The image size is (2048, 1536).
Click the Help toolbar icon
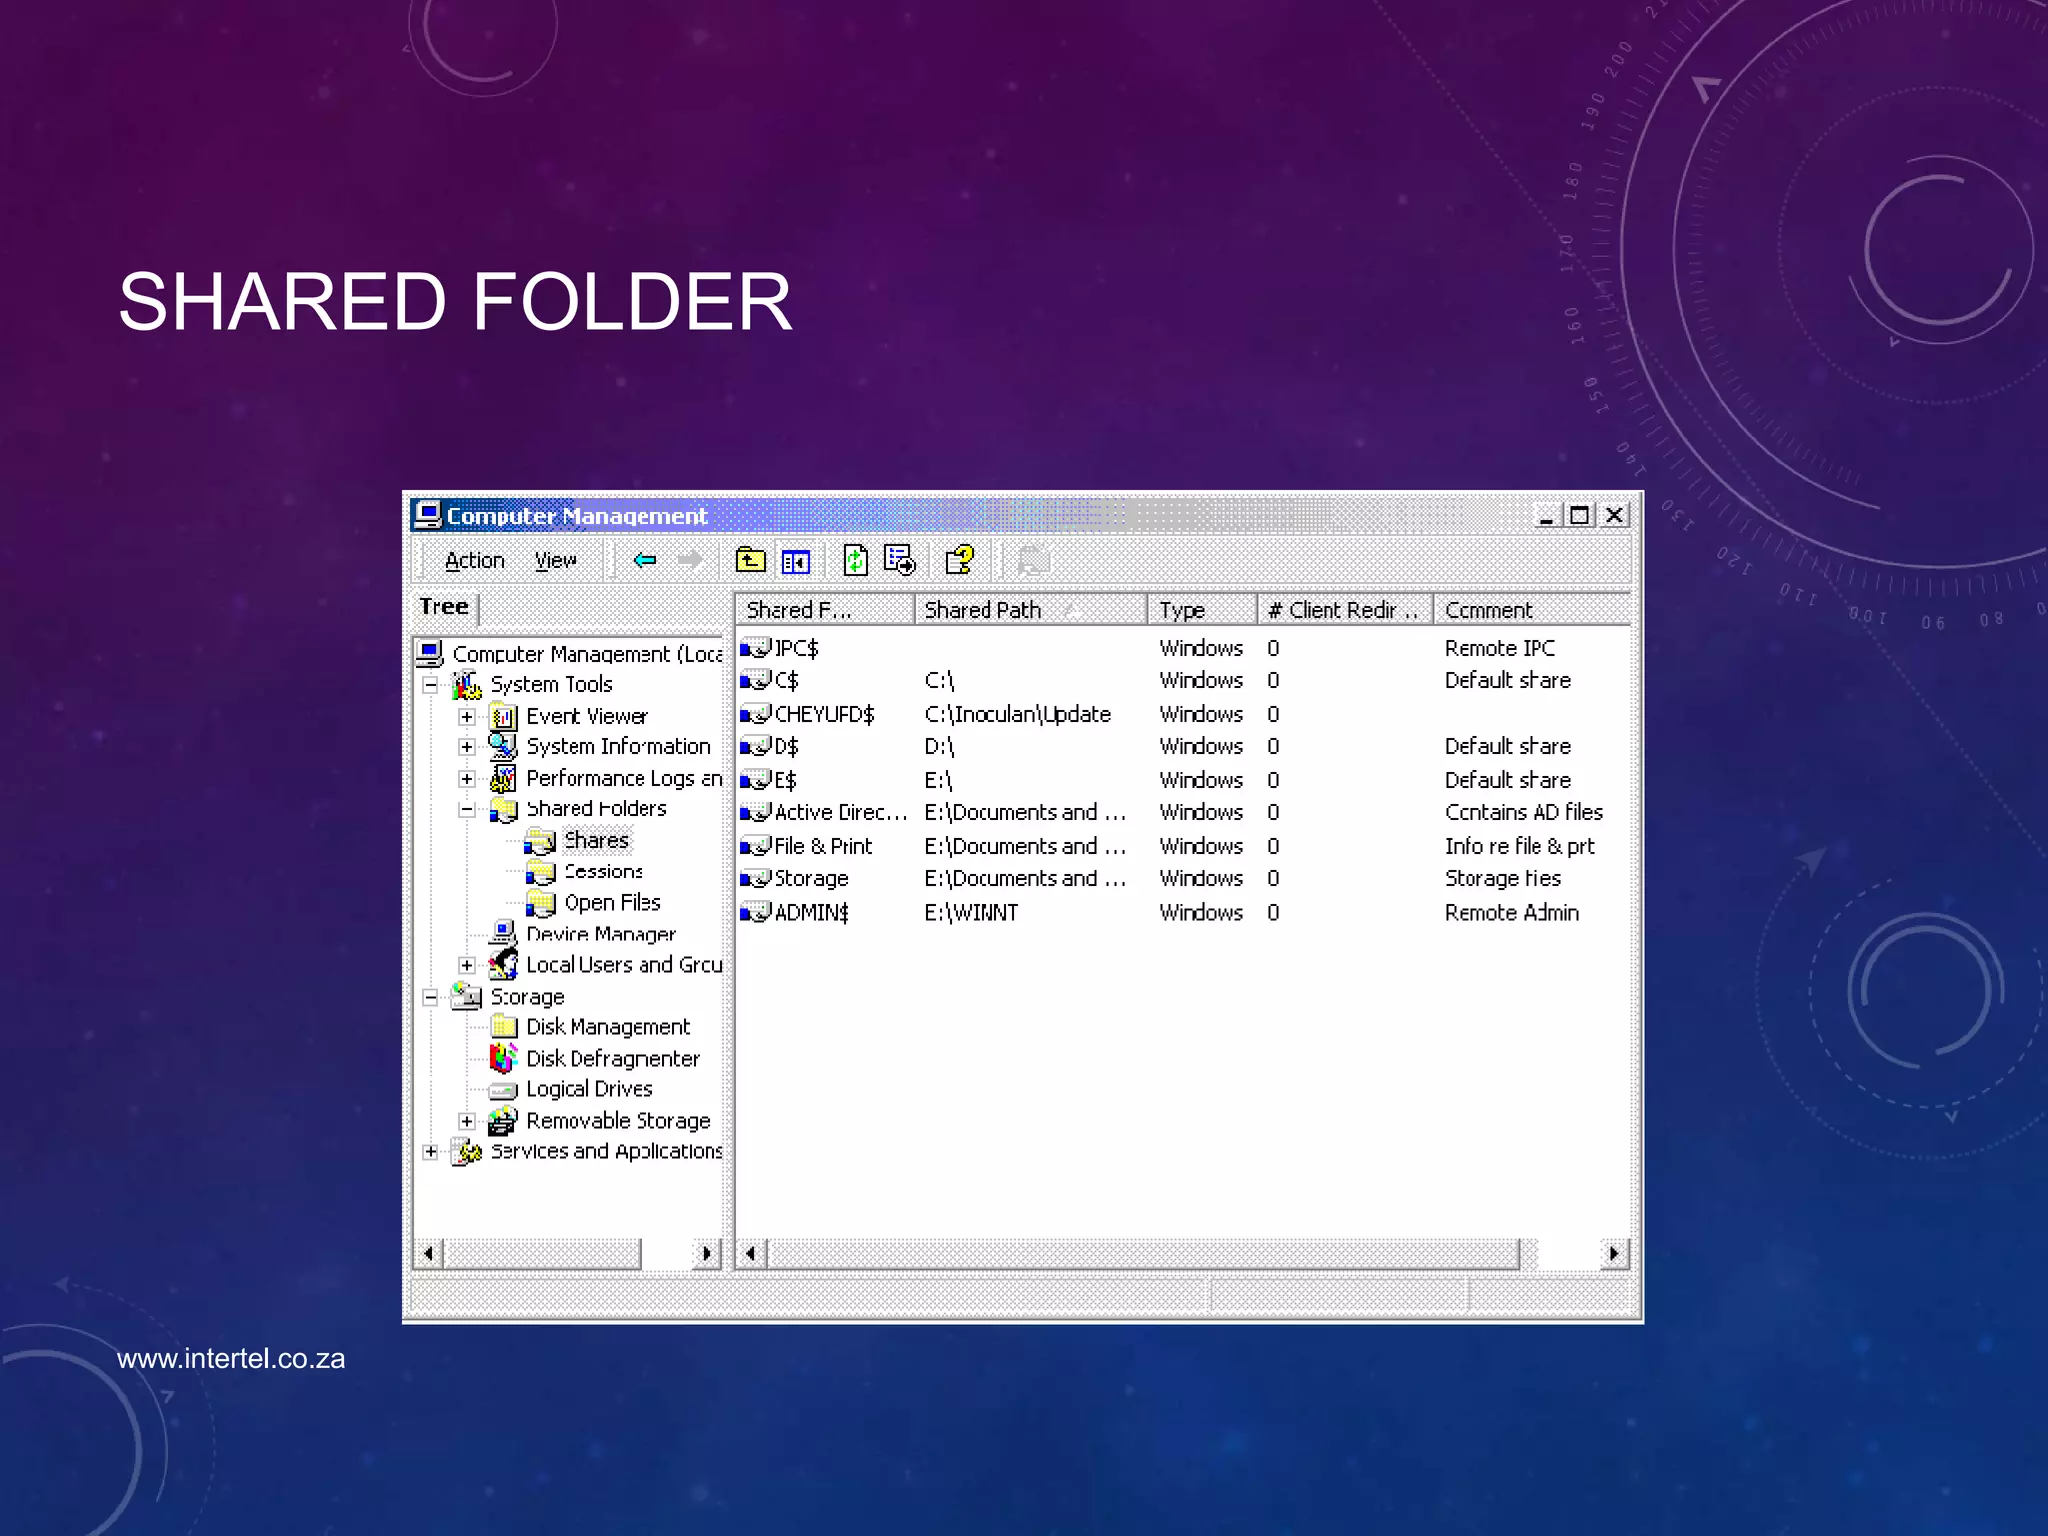coord(960,560)
